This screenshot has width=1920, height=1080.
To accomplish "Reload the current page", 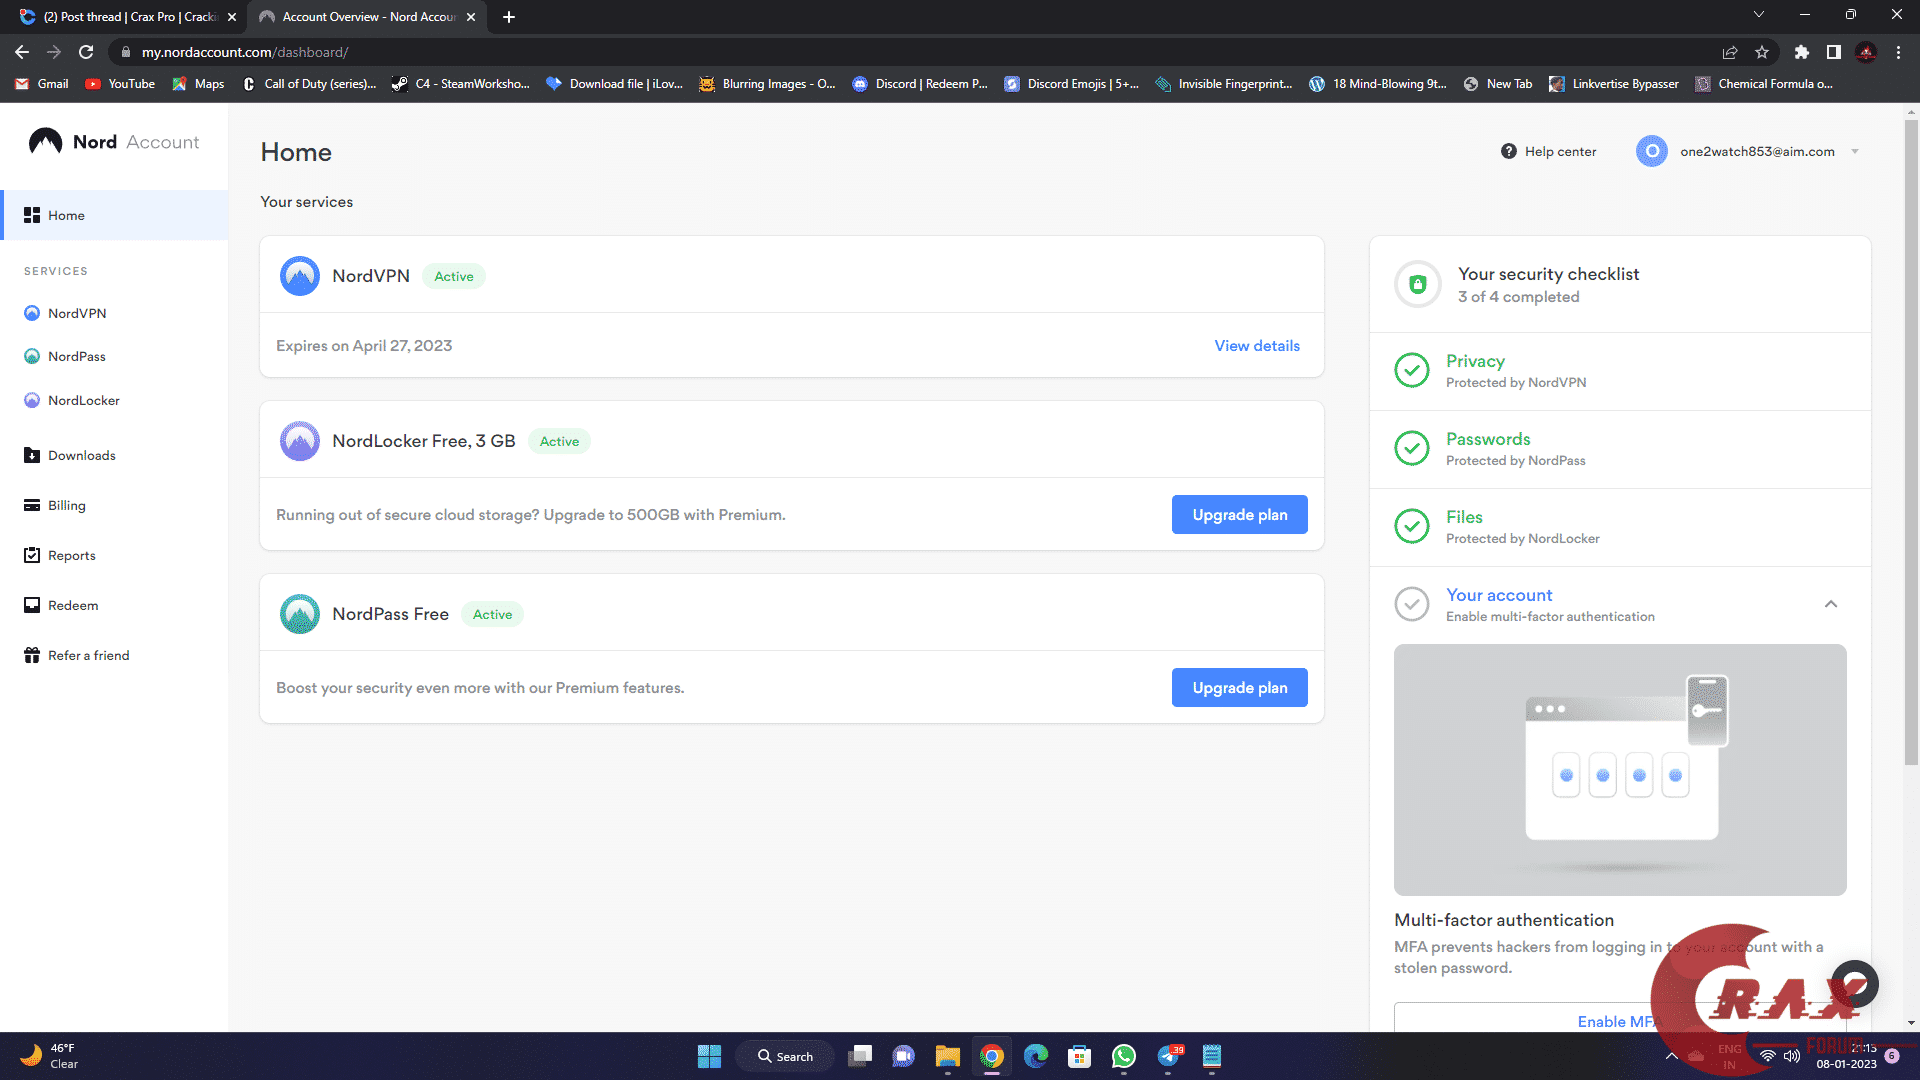I will (x=86, y=52).
